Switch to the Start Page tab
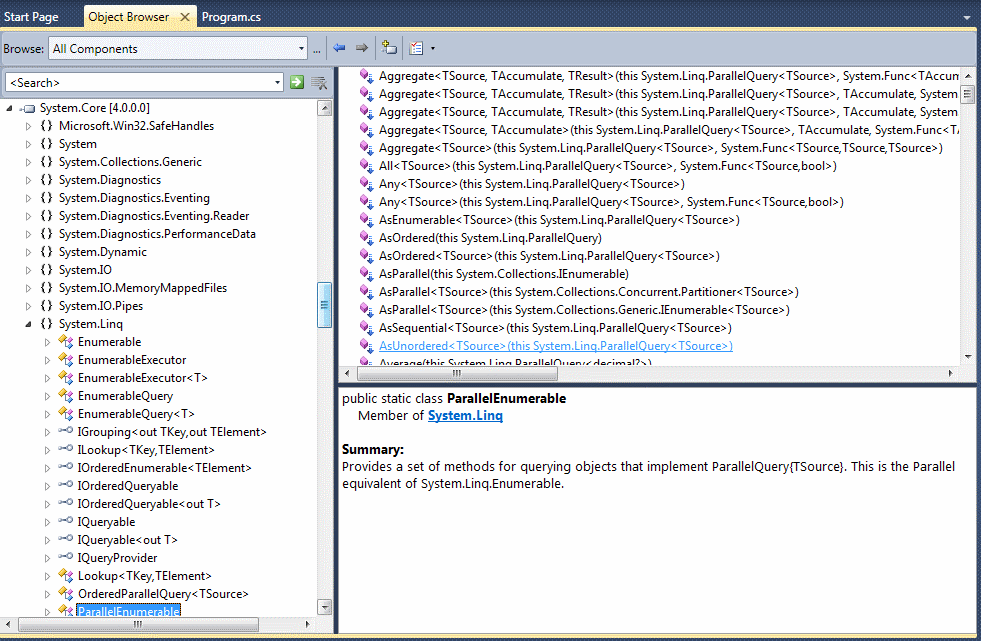 (32, 17)
